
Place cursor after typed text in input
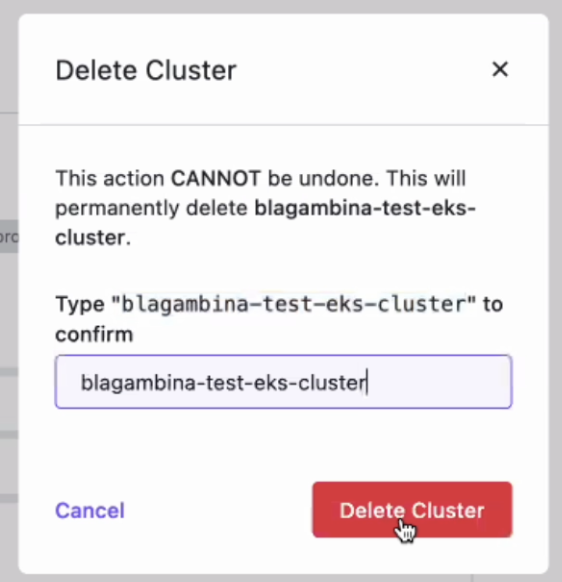367,383
